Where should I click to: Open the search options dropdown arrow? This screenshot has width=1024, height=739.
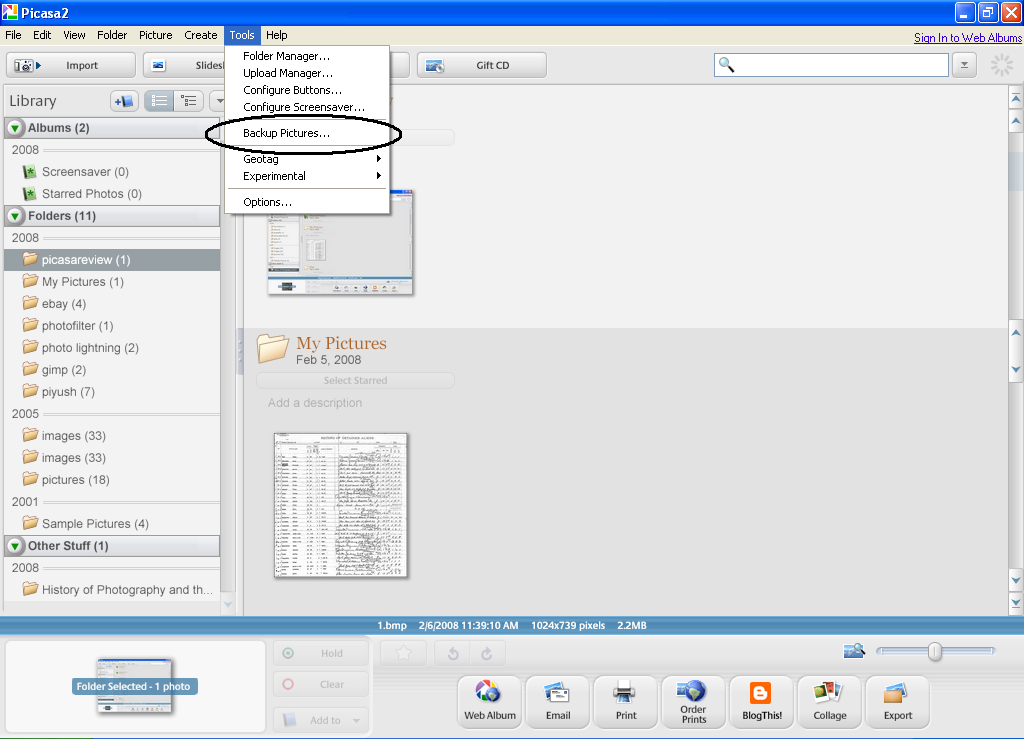[964, 65]
